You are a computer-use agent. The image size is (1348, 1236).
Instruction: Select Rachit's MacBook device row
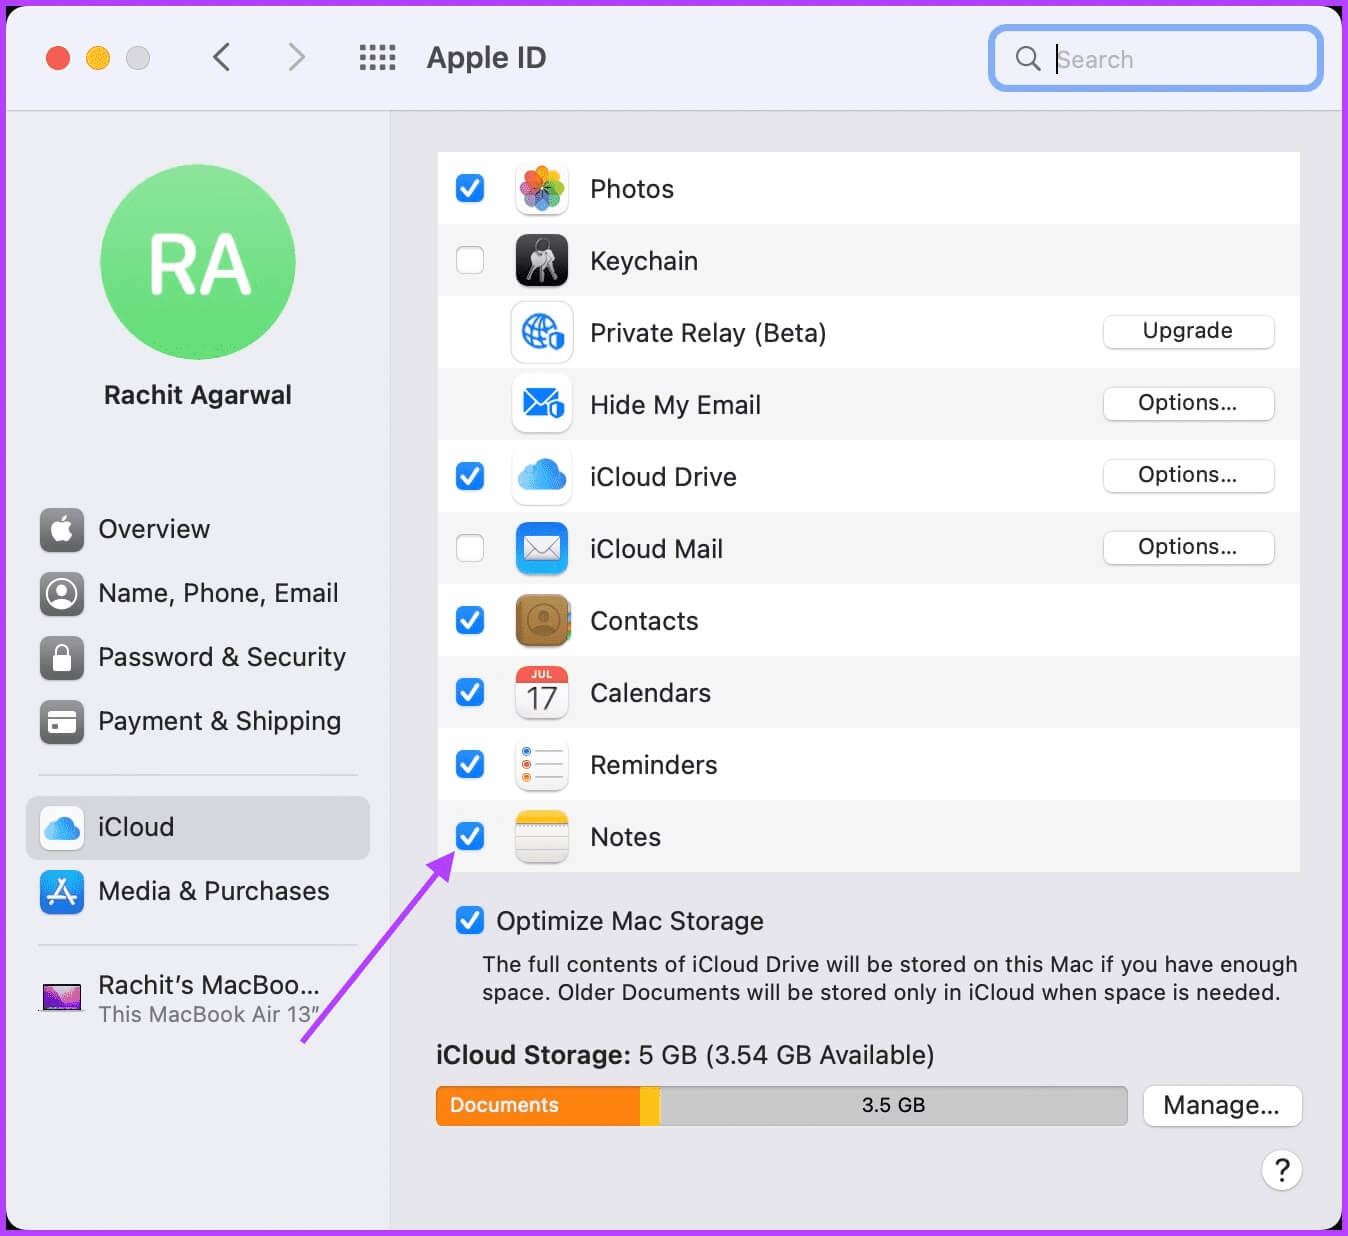(198, 998)
